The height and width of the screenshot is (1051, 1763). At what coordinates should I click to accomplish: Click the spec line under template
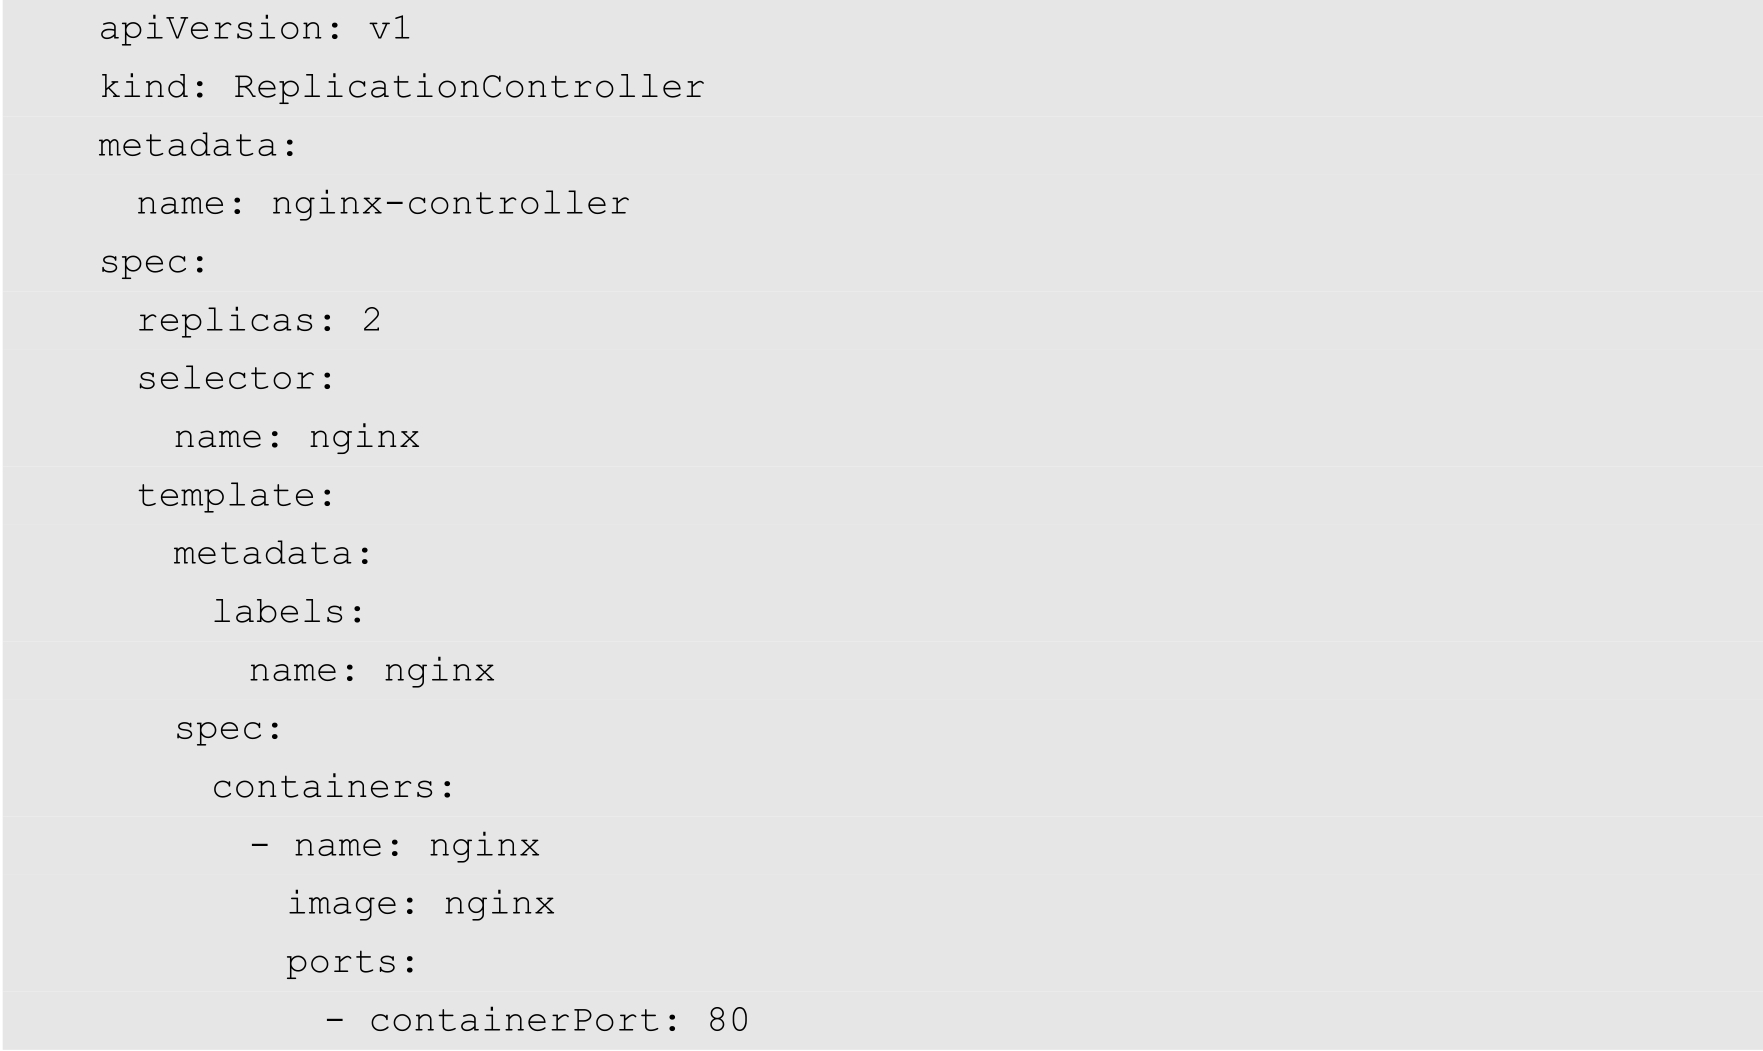click(229, 729)
